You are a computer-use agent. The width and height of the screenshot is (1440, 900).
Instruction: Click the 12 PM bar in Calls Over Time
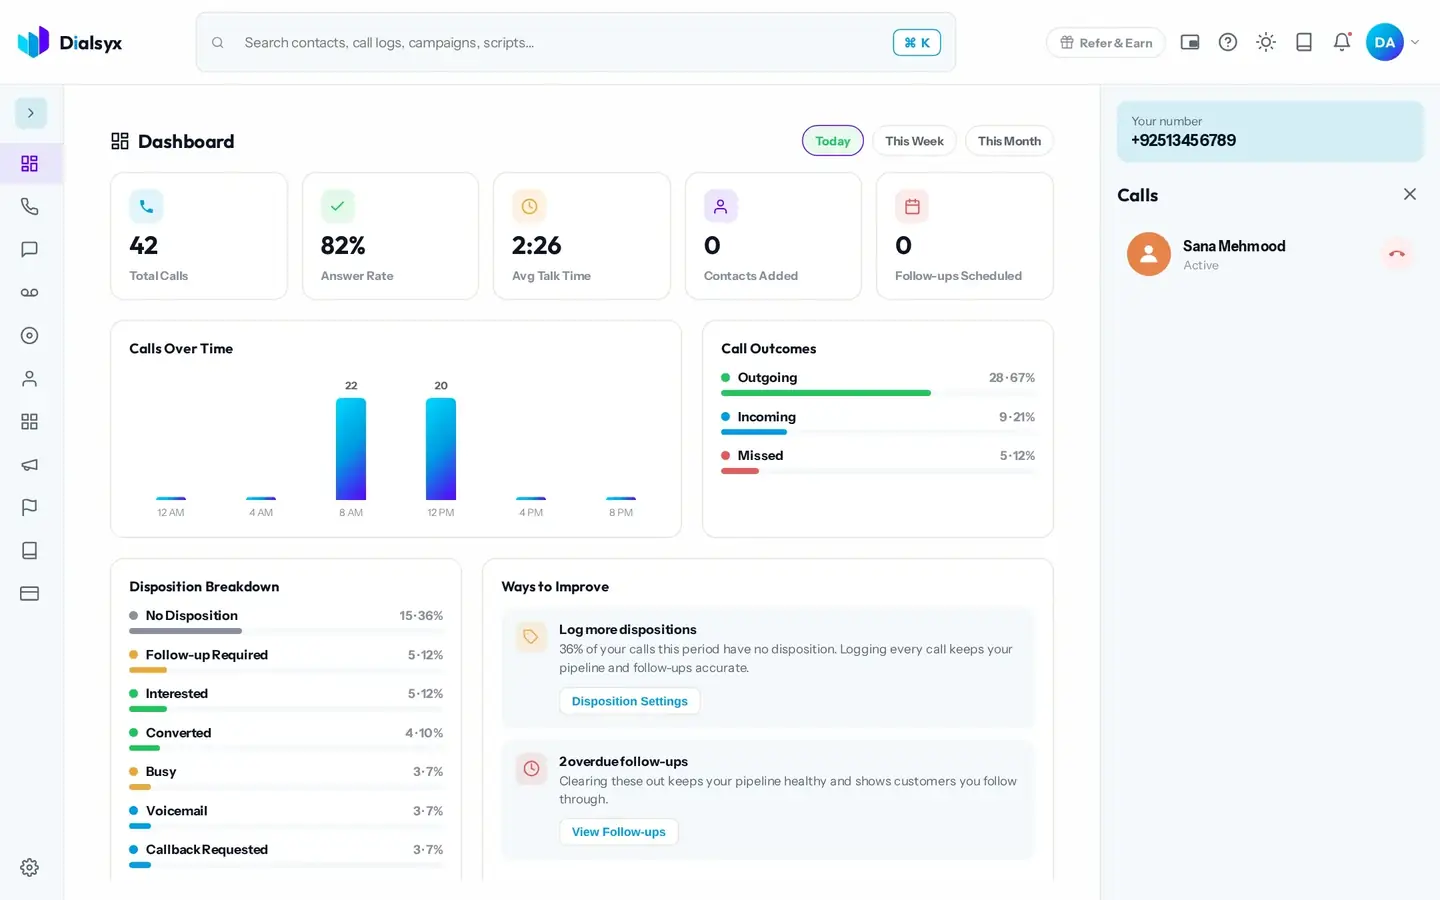point(441,449)
